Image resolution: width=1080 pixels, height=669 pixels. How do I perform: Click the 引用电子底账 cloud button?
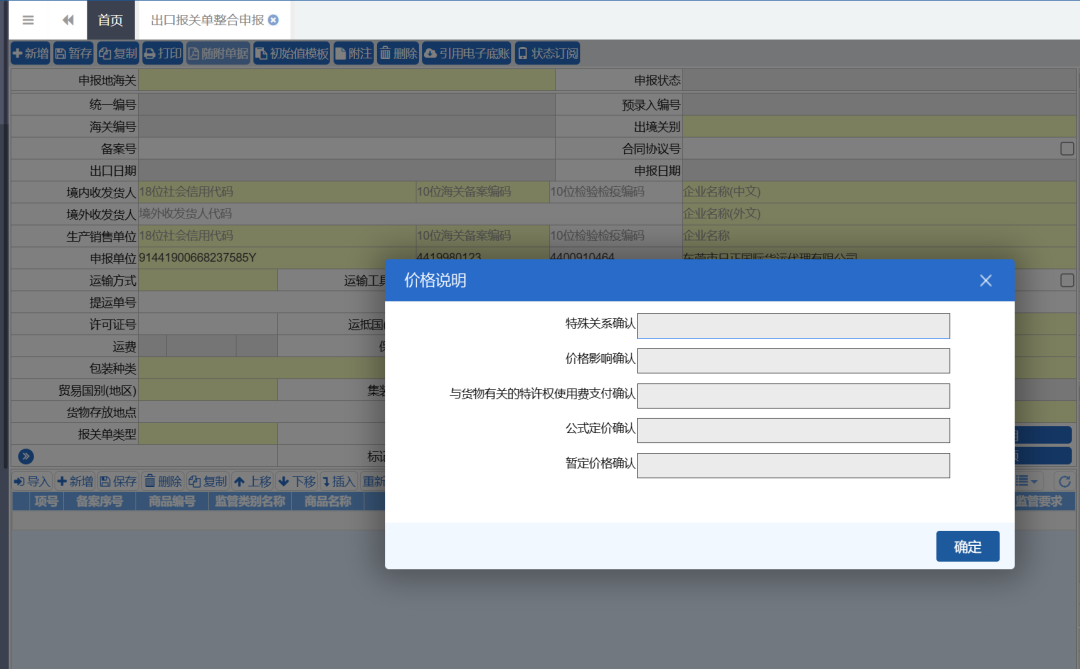point(466,54)
